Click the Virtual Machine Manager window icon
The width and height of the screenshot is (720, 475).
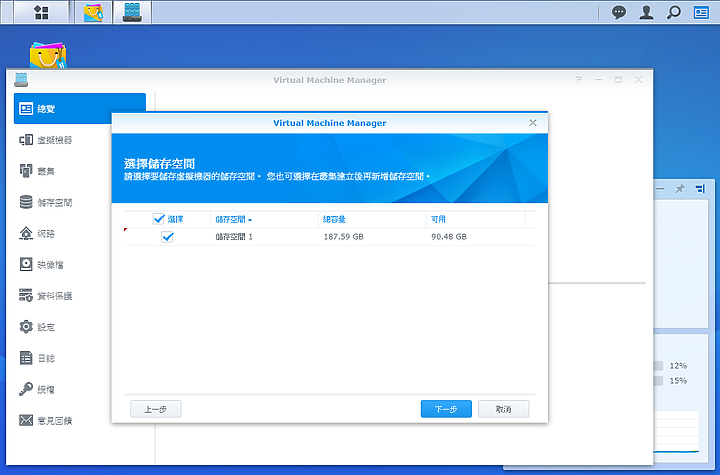(x=21, y=80)
